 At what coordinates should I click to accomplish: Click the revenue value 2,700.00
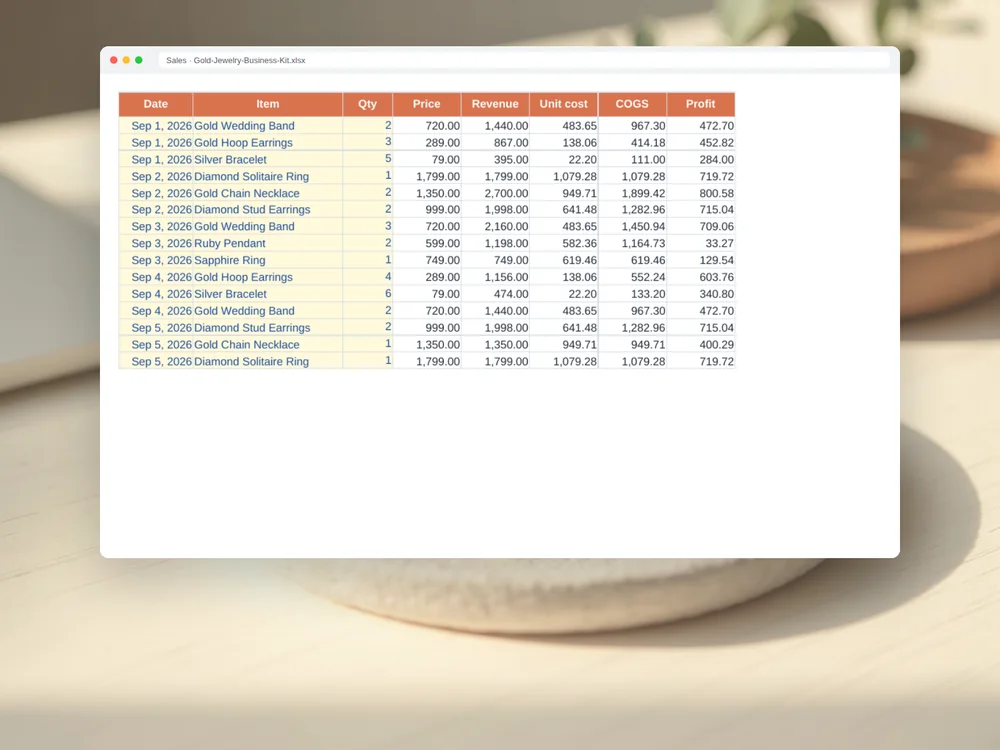[x=506, y=193]
